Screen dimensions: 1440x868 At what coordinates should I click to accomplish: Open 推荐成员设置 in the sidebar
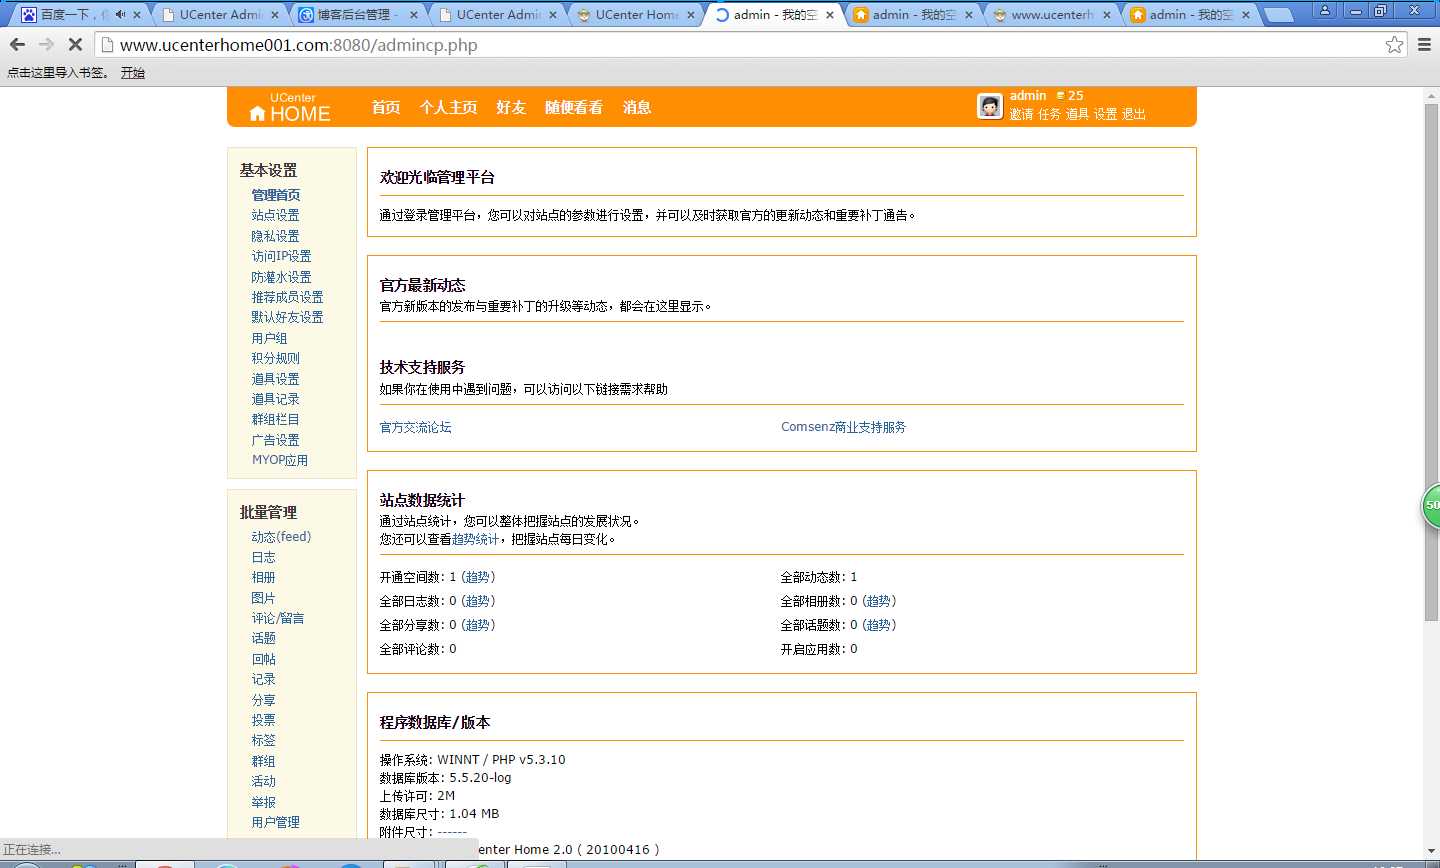[x=287, y=297]
